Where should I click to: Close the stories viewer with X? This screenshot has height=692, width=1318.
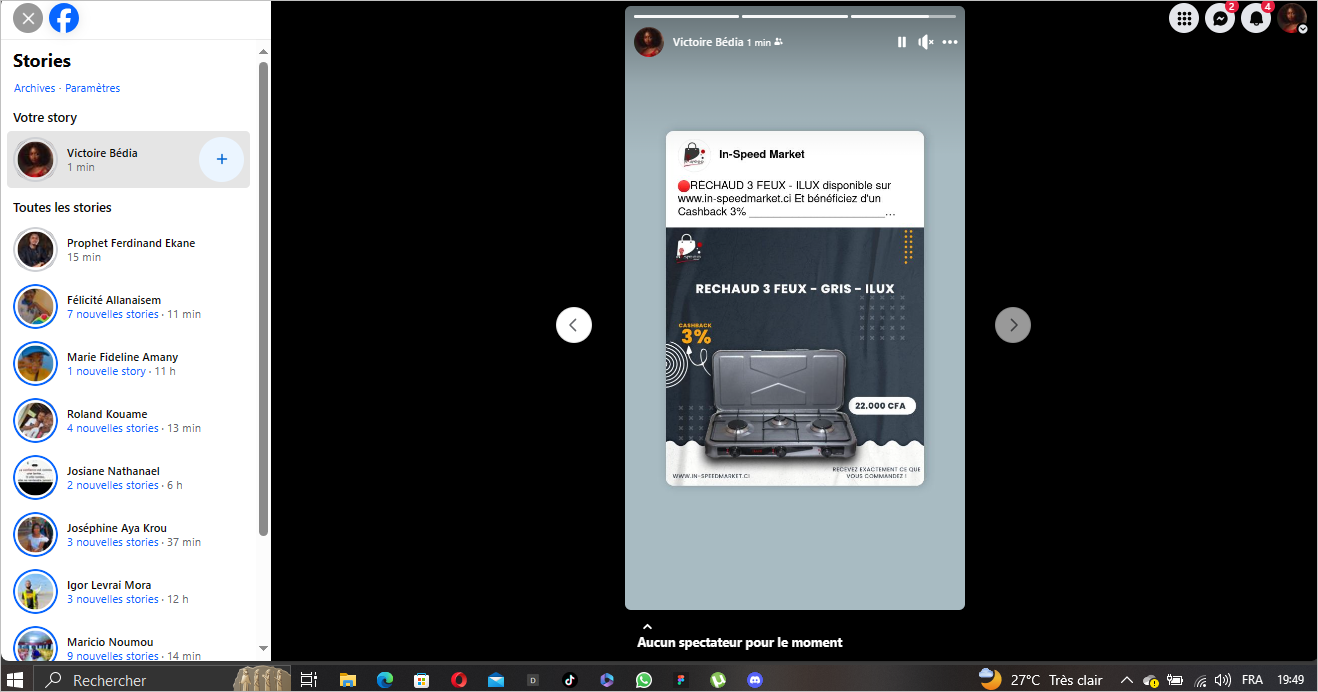[27, 18]
